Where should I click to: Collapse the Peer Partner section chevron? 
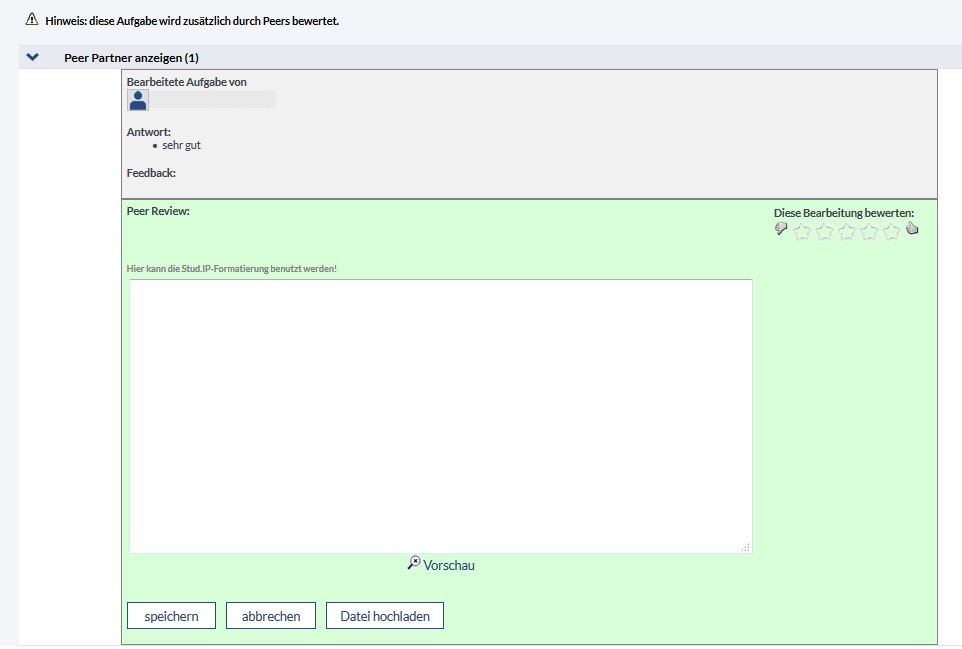[x=33, y=58]
